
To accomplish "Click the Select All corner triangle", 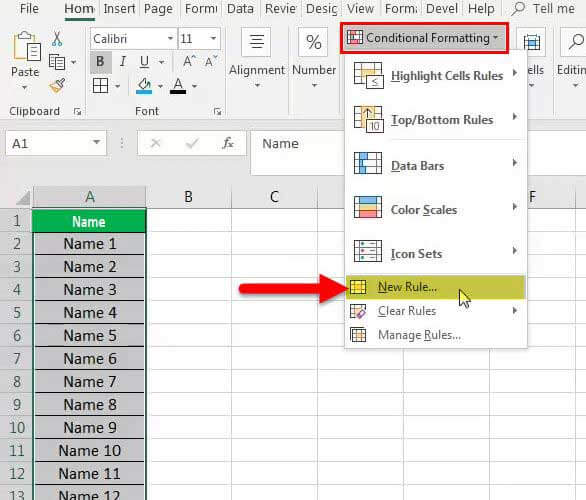I will pos(23,198).
